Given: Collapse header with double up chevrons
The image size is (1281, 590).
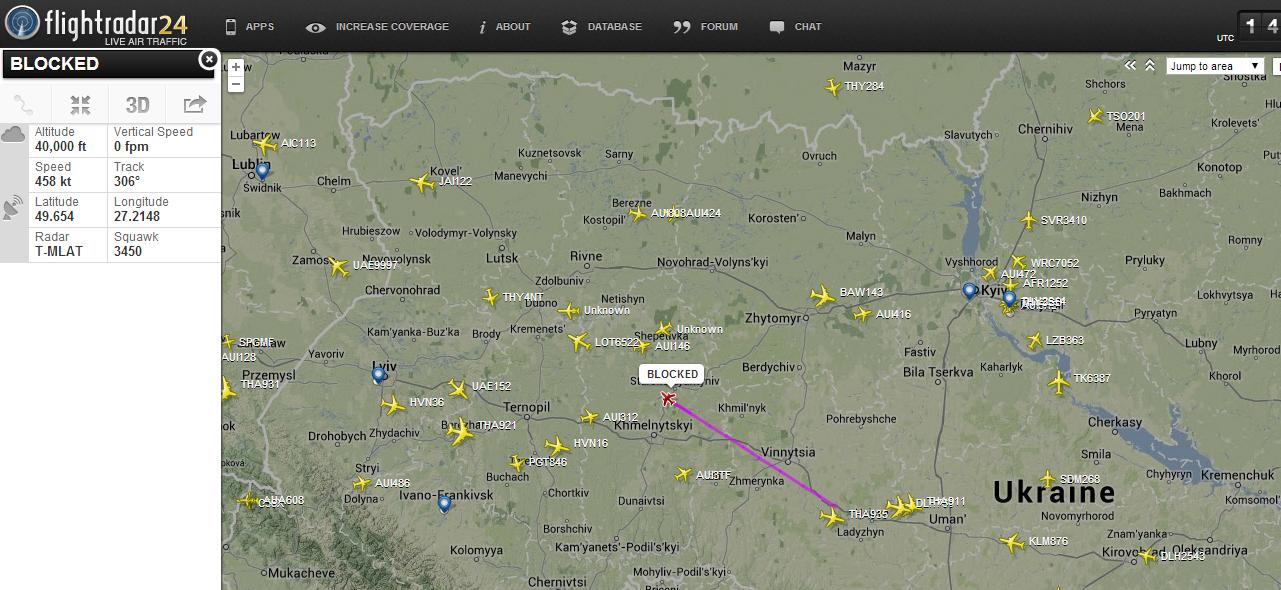Looking at the screenshot, I should [1150, 65].
